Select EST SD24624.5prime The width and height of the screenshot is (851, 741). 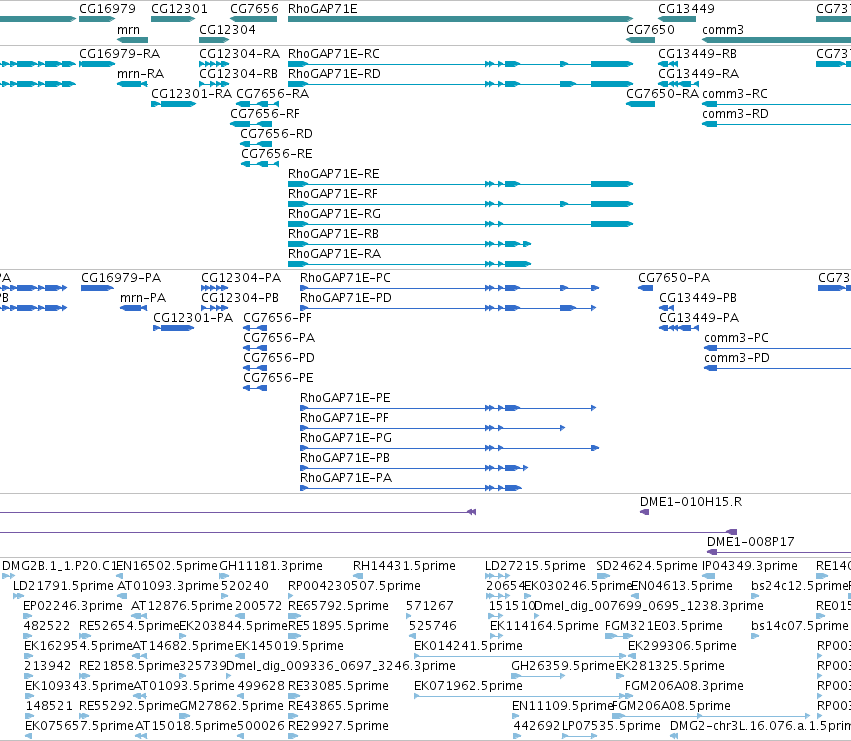tap(646, 567)
